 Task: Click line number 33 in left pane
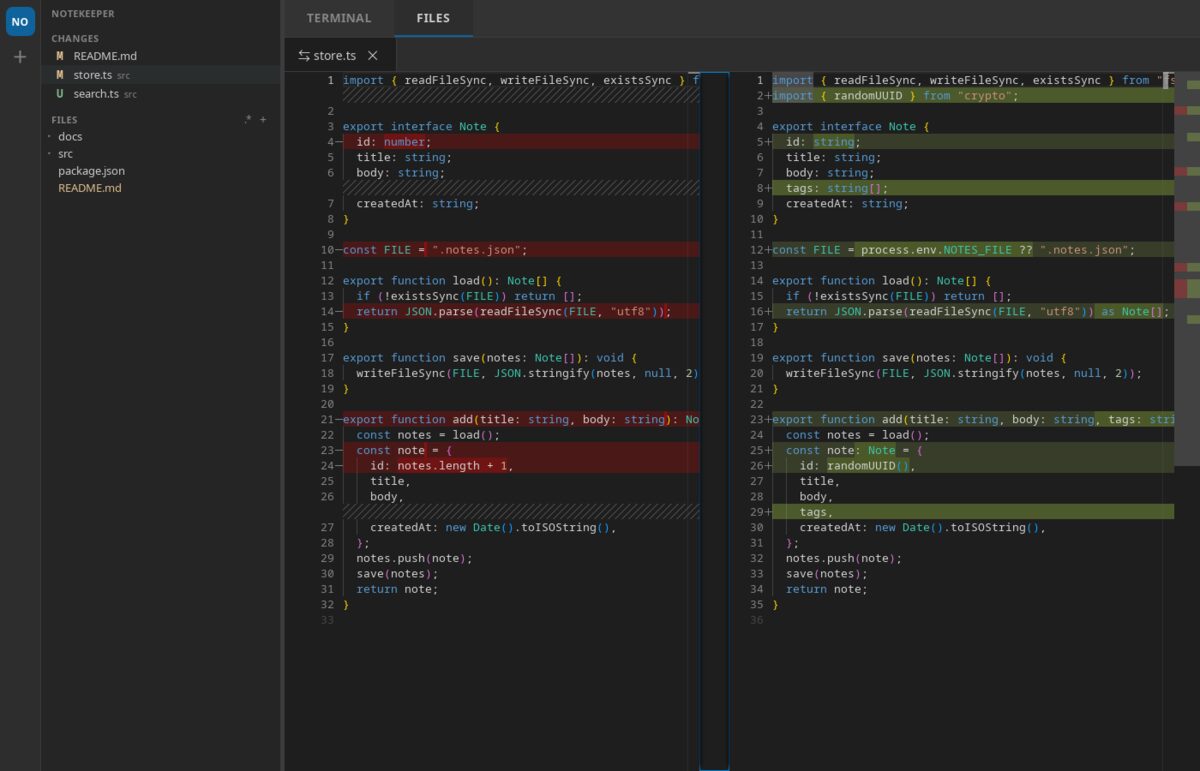[327, 620]
